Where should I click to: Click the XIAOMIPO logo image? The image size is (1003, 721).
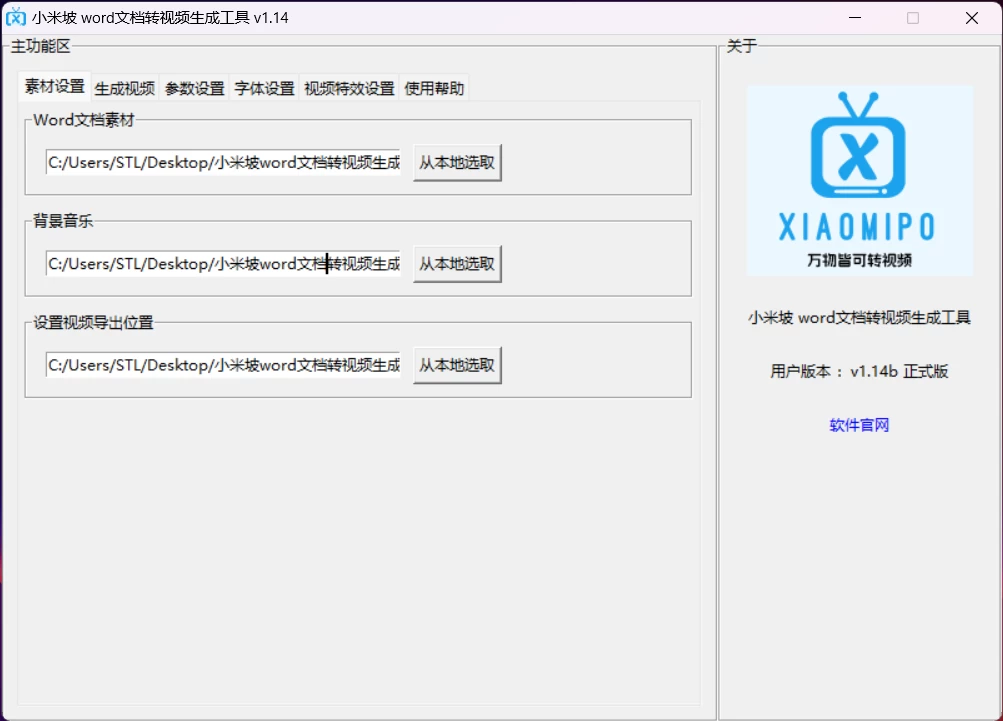point(859,180)
